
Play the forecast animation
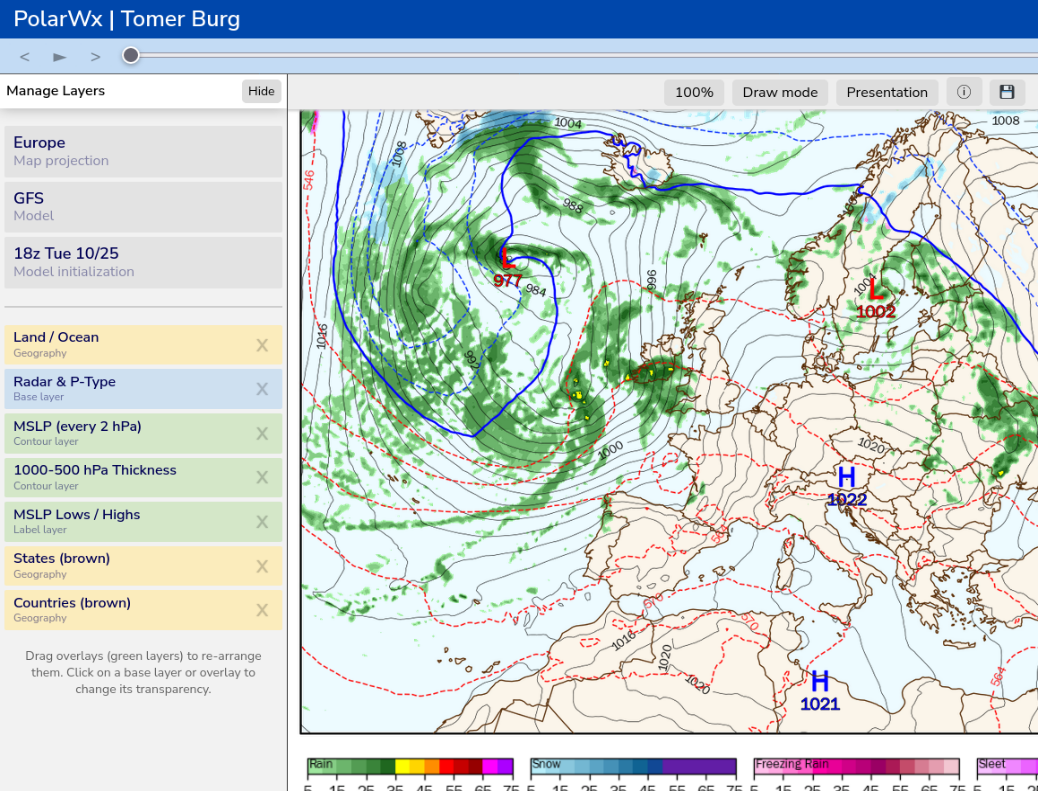click(x=60, y=57)
